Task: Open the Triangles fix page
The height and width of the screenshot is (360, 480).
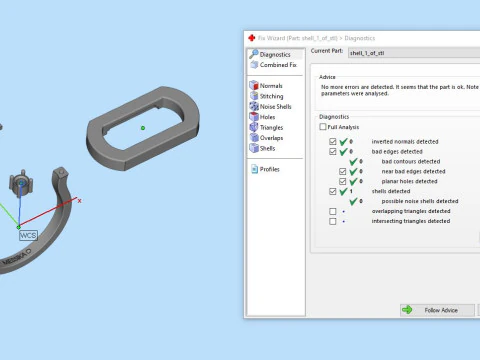Action: 271,127
